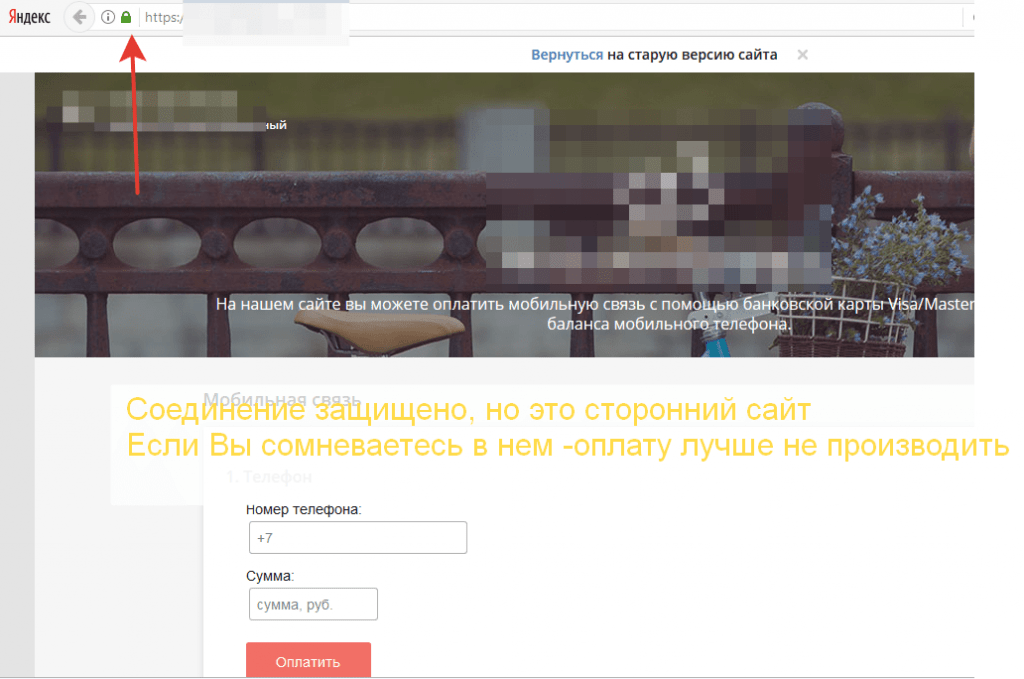Image resolution: width=1024 pixels, height=679 pixels.
Task: Click the Яндекс logo in toolbar
Action: [x=30, y=17]
